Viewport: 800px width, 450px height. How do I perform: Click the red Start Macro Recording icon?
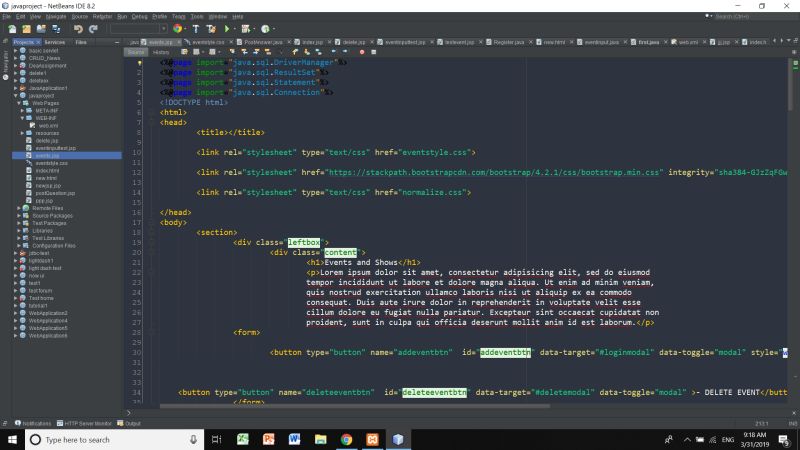tap(362, 52)
